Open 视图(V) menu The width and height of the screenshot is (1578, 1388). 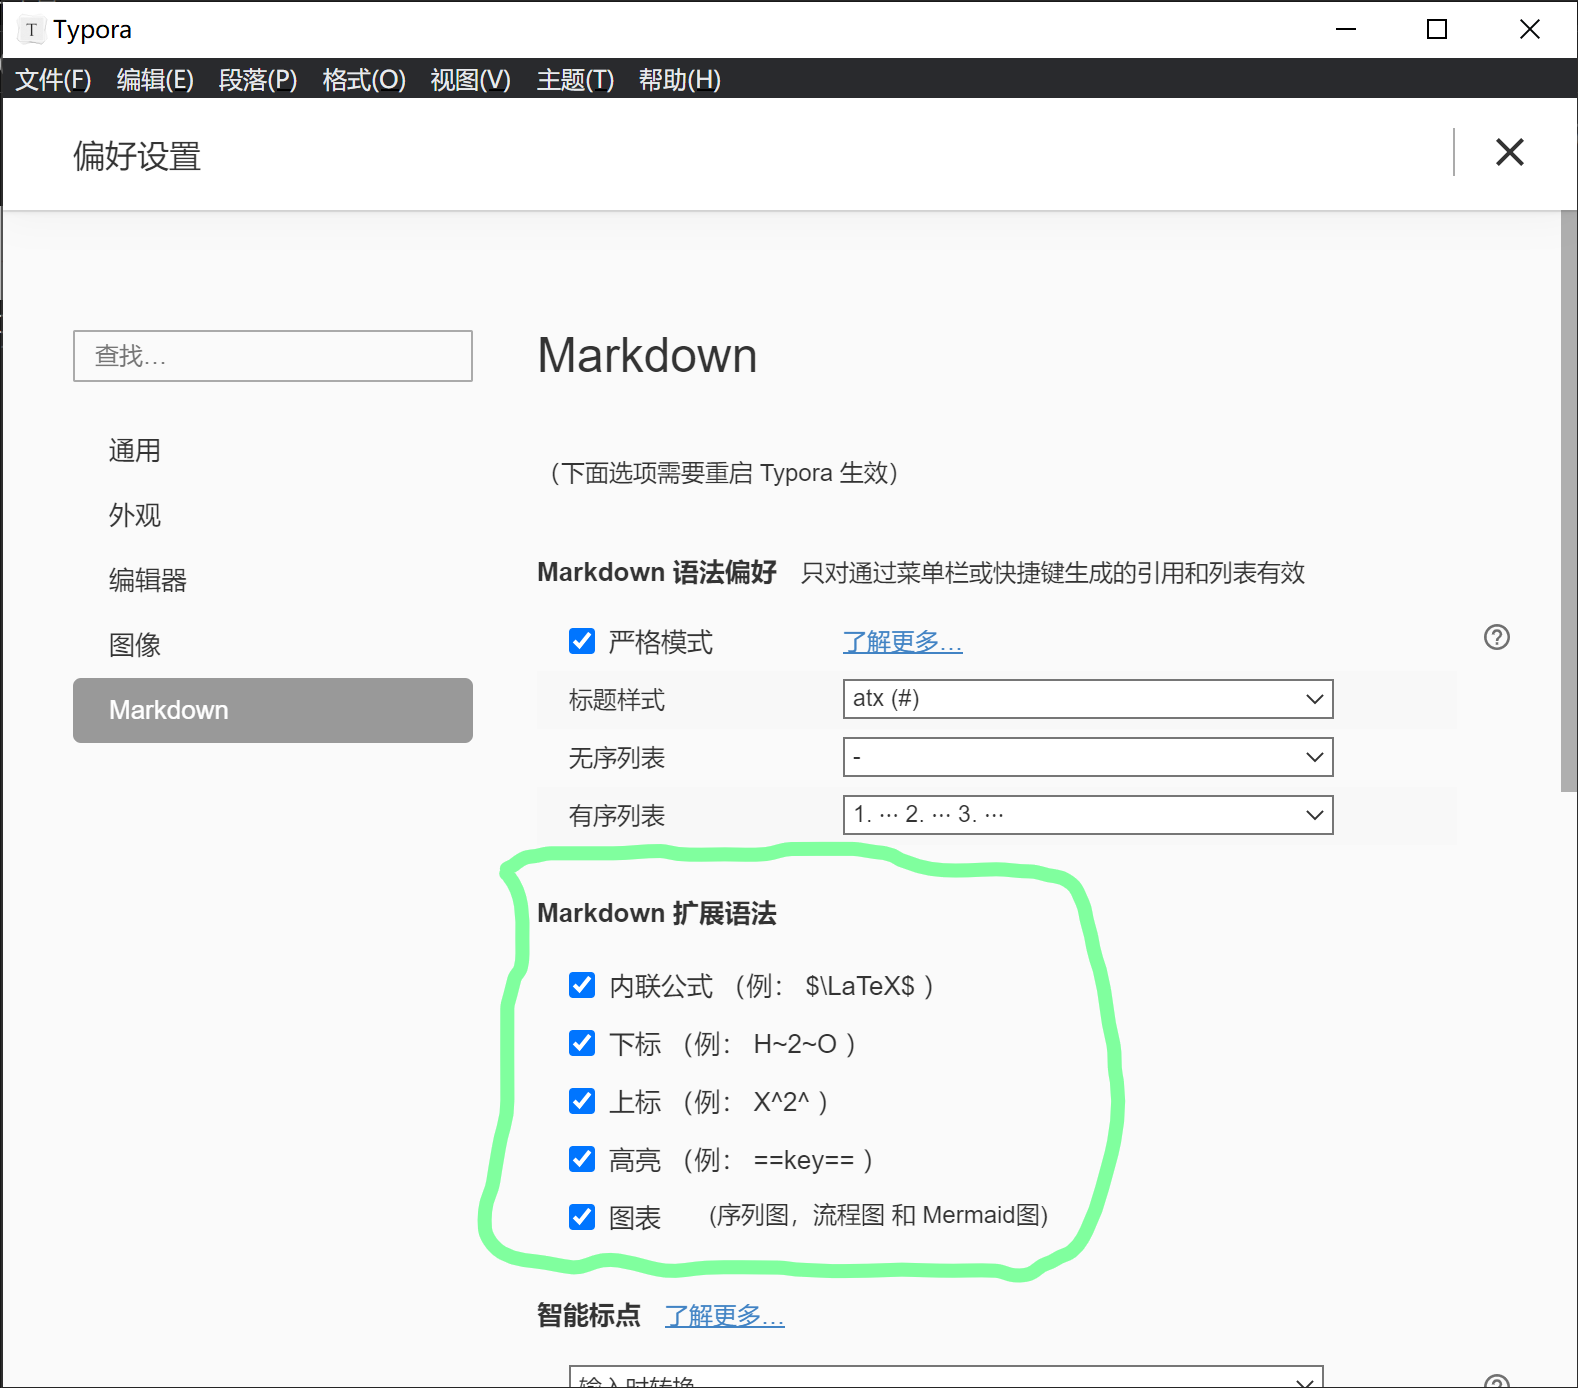coord(470,80)
